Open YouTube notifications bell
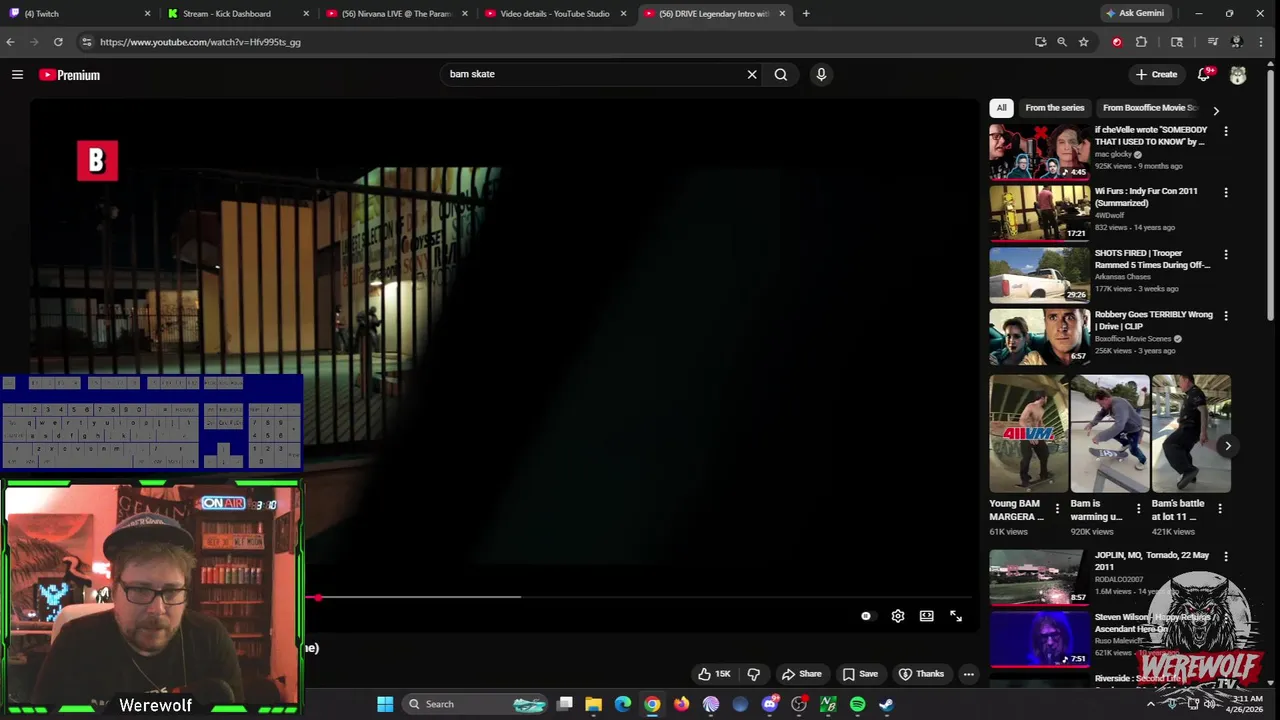Screen dimensions: 1280x720 1204,74
